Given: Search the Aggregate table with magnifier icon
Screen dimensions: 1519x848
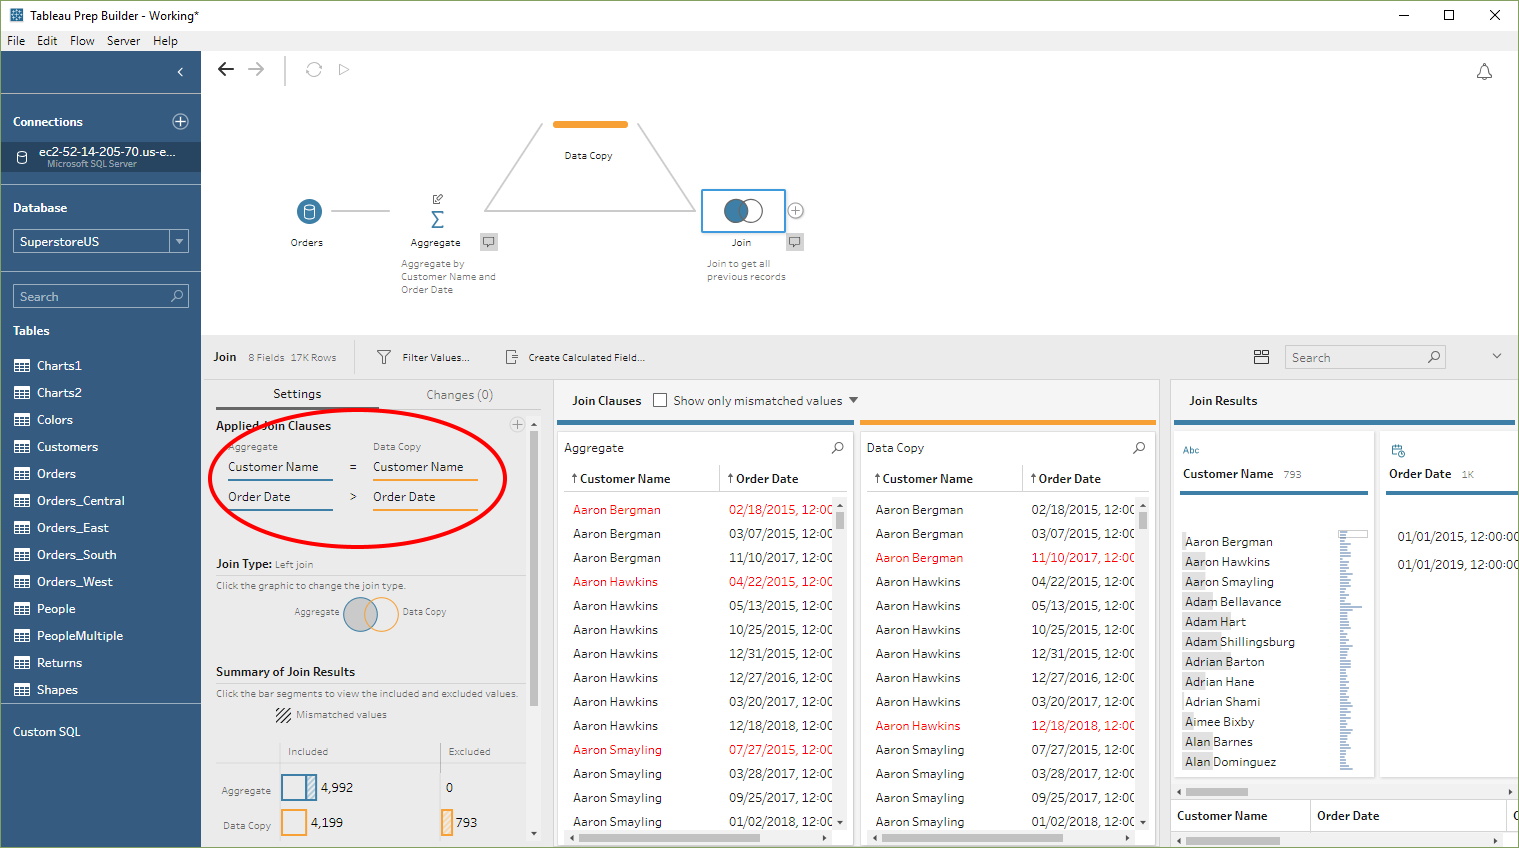Looking at the screenshot, I should pos(838,448).
